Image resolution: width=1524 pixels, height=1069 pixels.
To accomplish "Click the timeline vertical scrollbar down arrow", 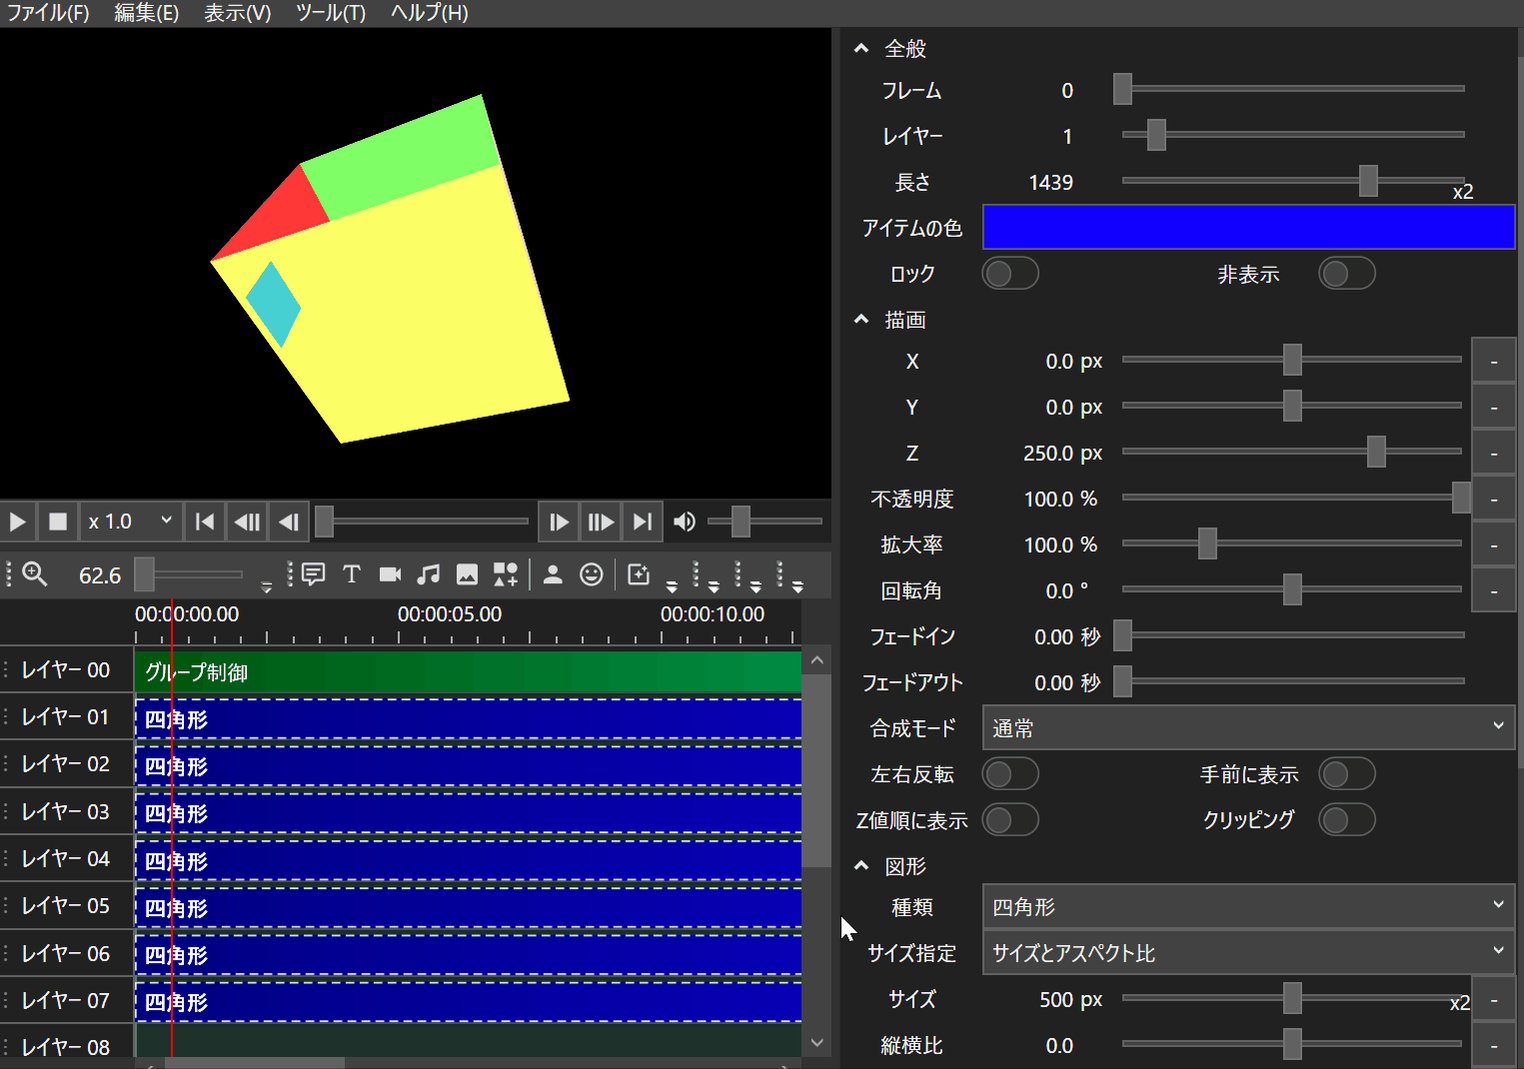I will 817,1042.
